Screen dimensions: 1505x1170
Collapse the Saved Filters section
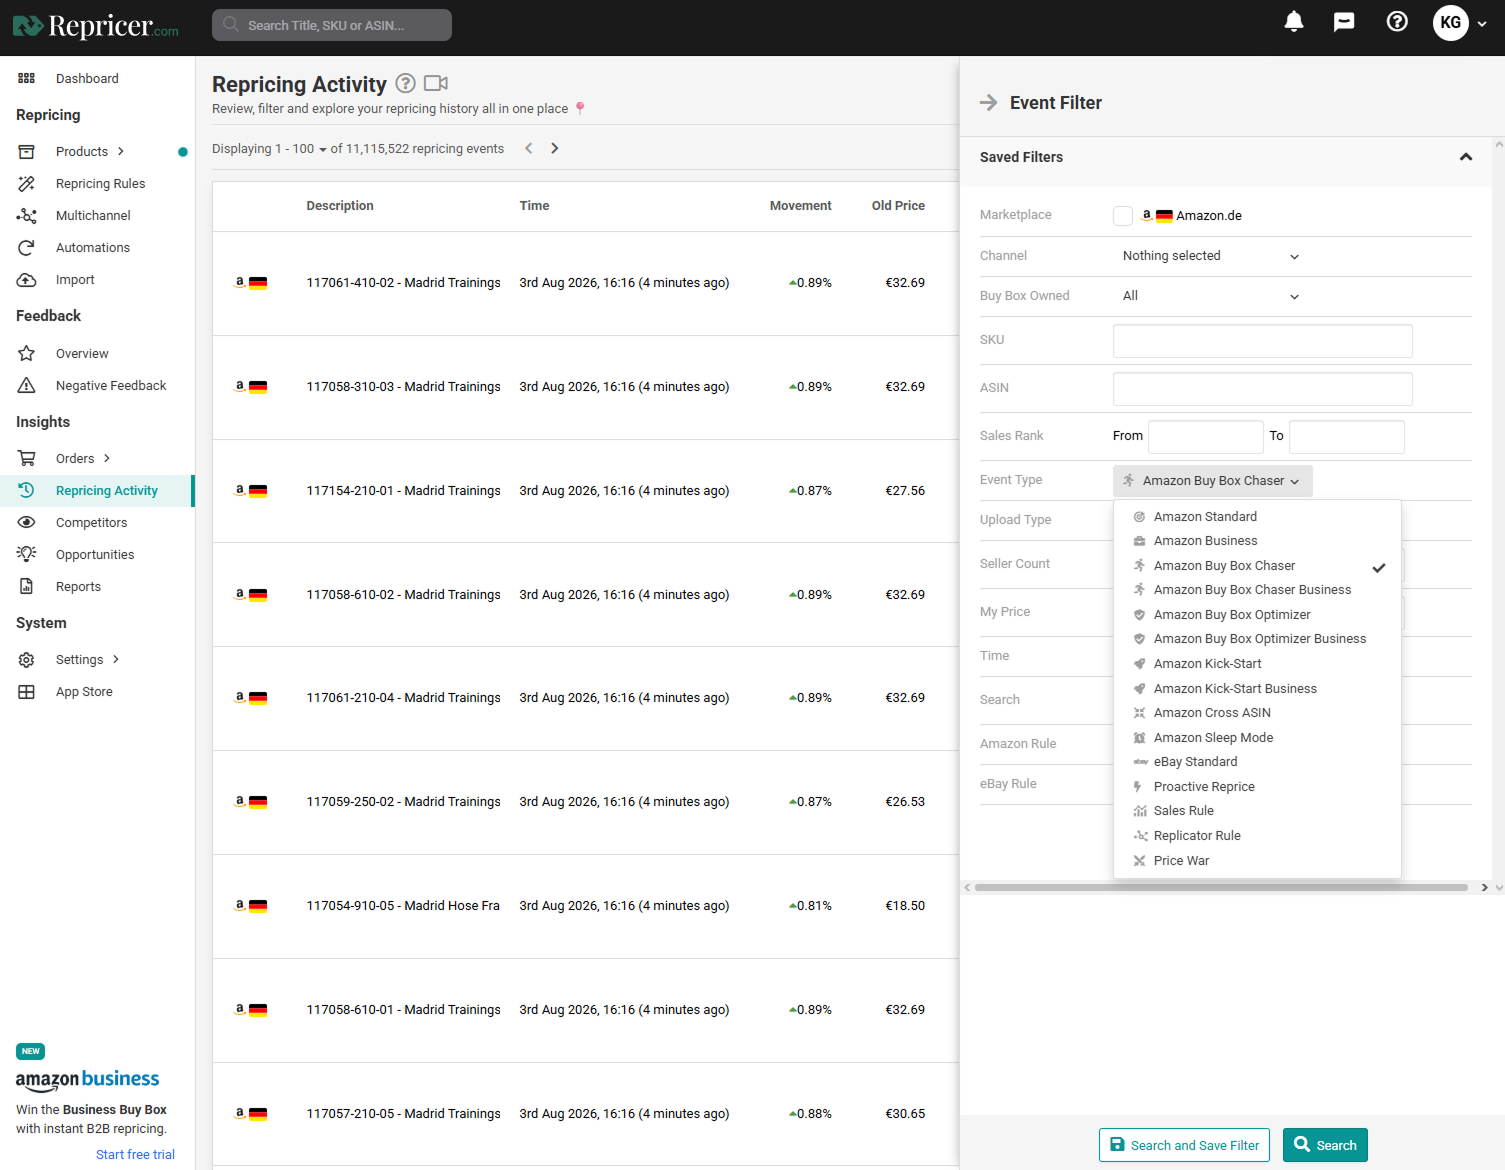1466,157
